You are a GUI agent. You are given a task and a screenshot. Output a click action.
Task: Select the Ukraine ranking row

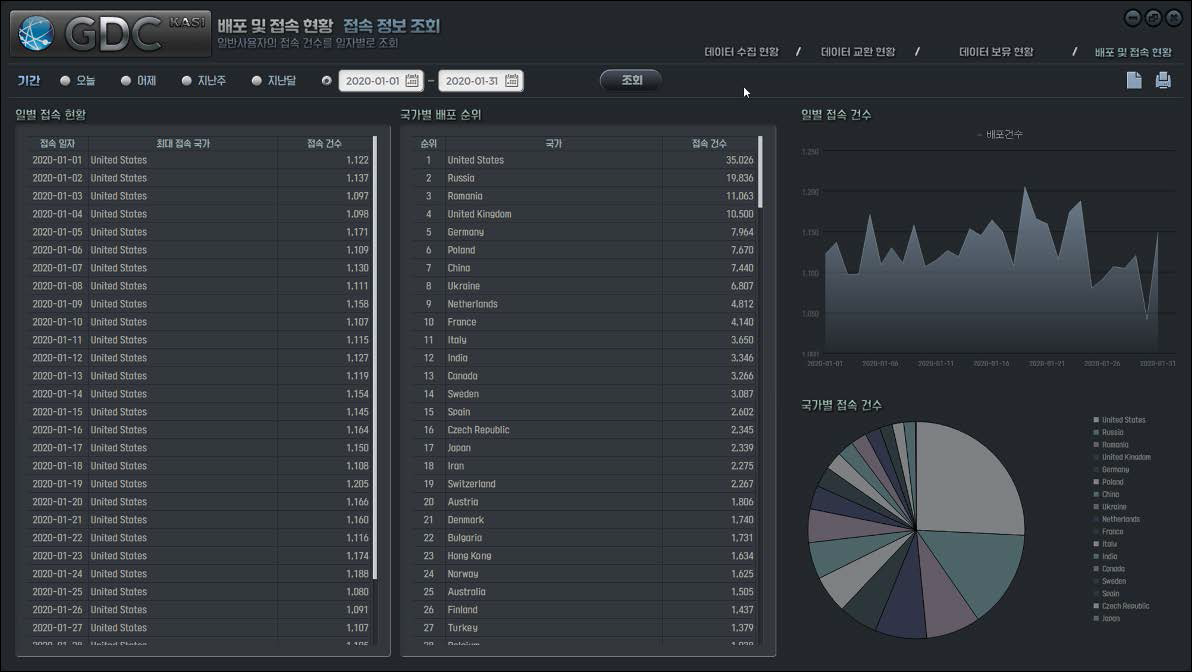pyautogui.click(x=585, y=286)
